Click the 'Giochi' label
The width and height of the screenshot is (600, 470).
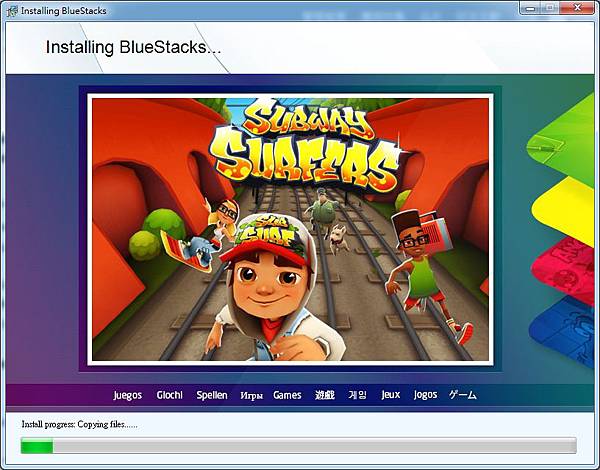tap(170, 395)
